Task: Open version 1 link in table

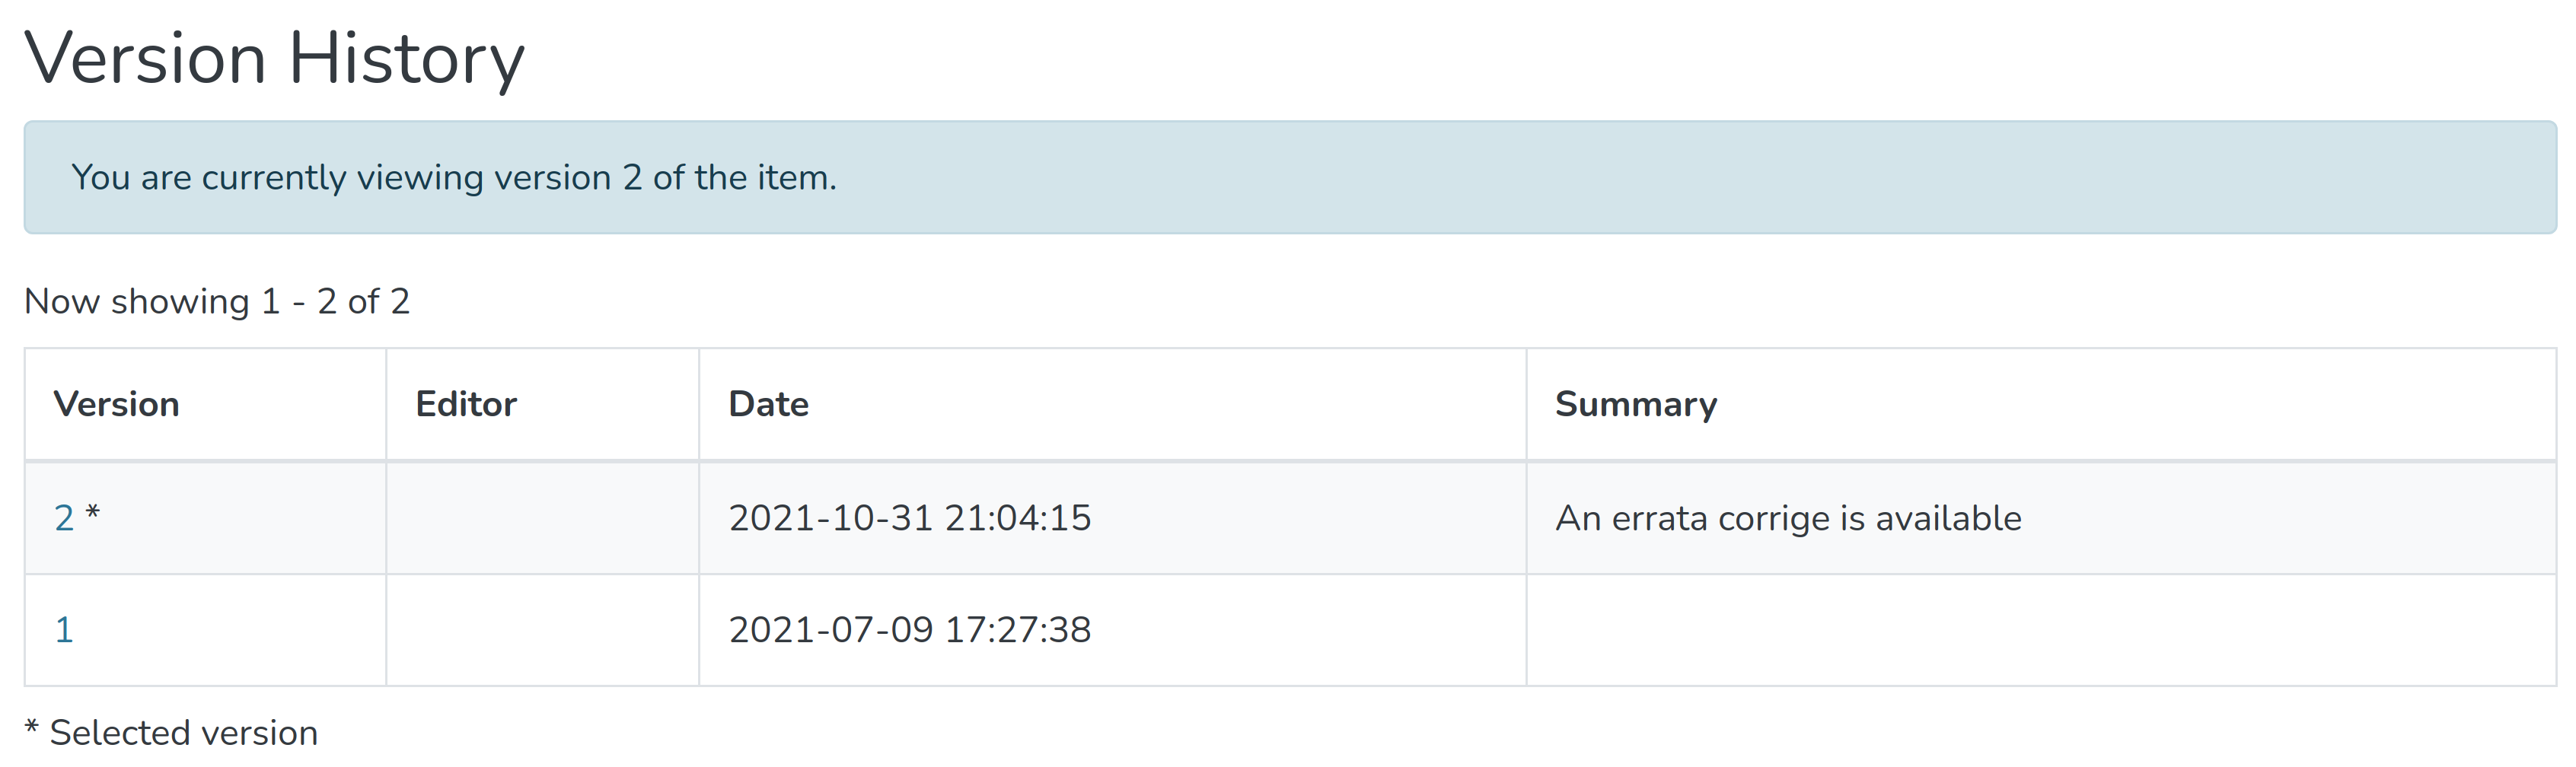Action: coord(64,630)
